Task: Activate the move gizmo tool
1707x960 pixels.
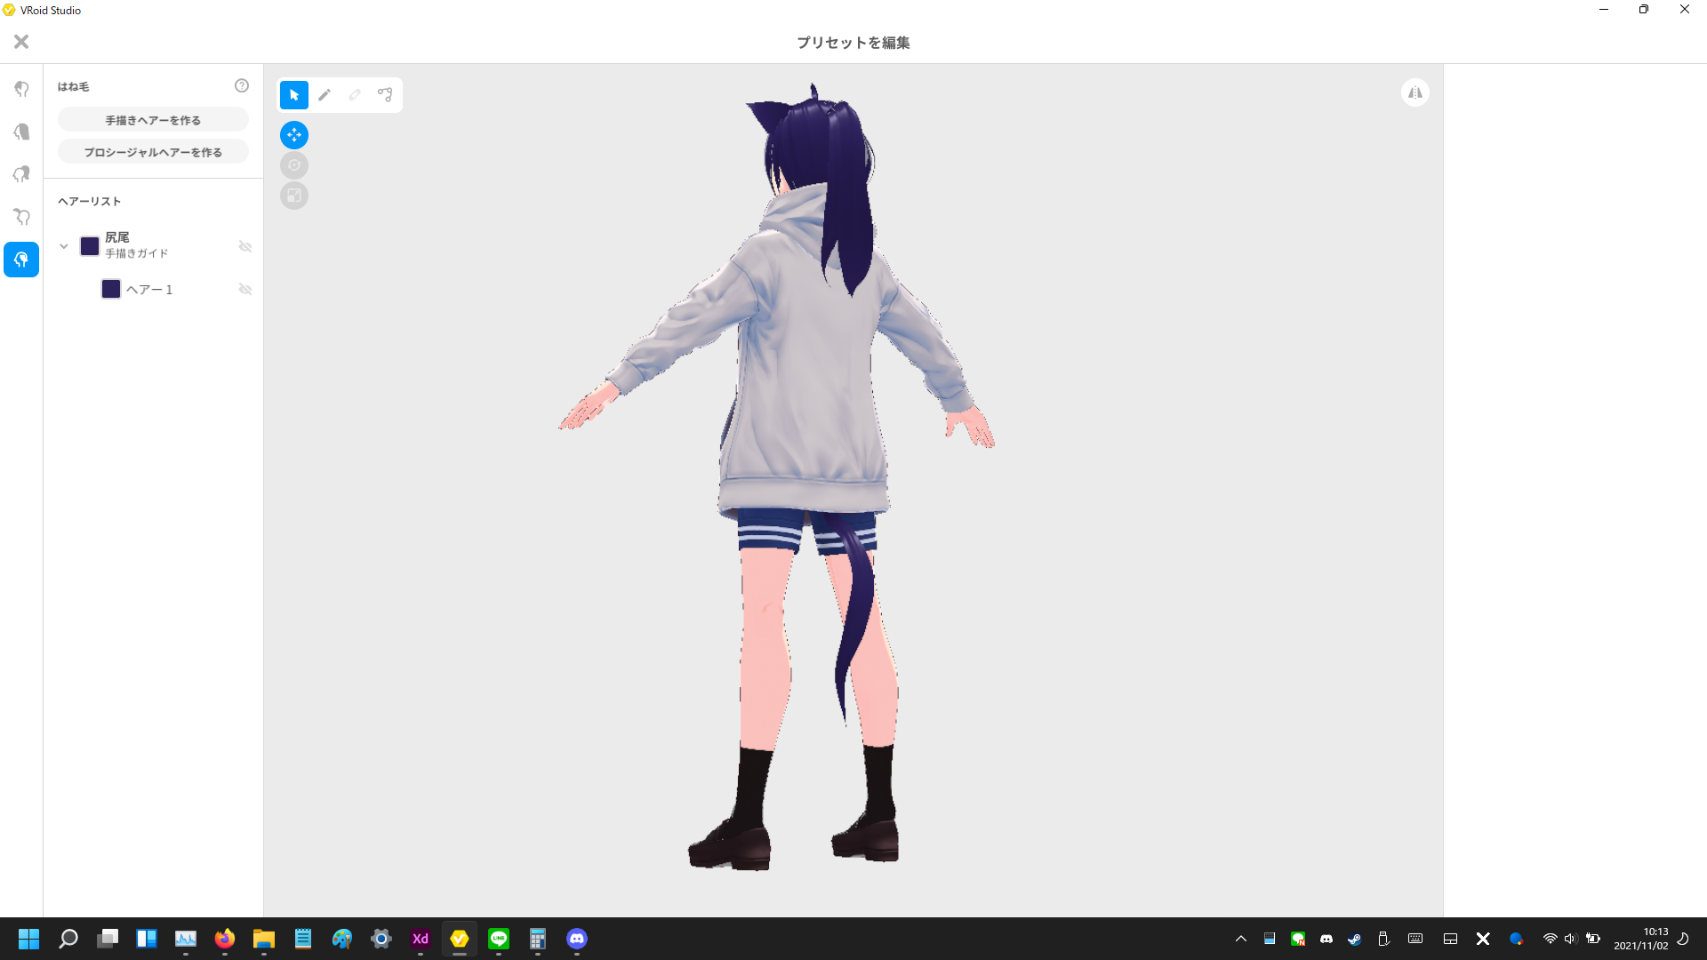Action: pos(294,135)
